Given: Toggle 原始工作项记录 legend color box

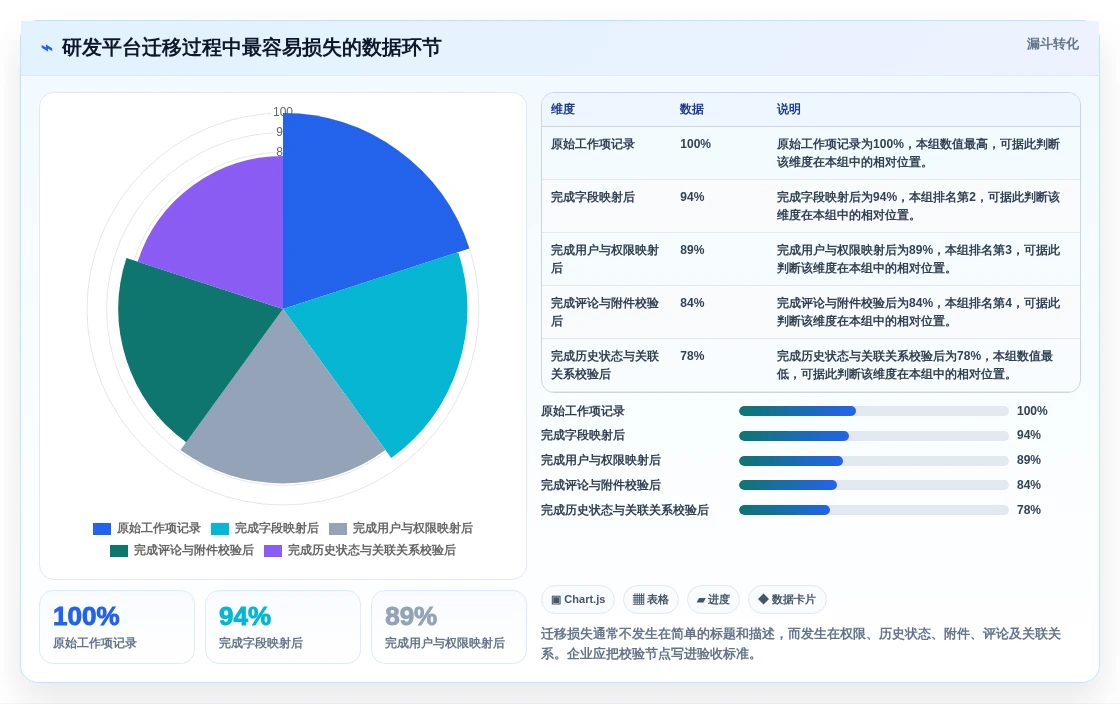Looking at the screenshot, I should tap(102, 528).
